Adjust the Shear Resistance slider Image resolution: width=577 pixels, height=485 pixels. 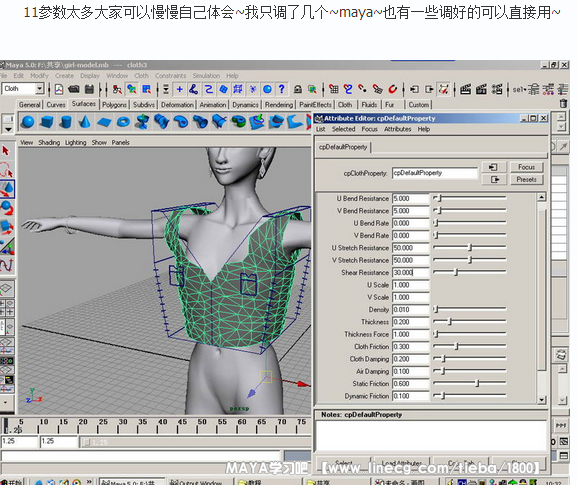(x=470, y=272)
